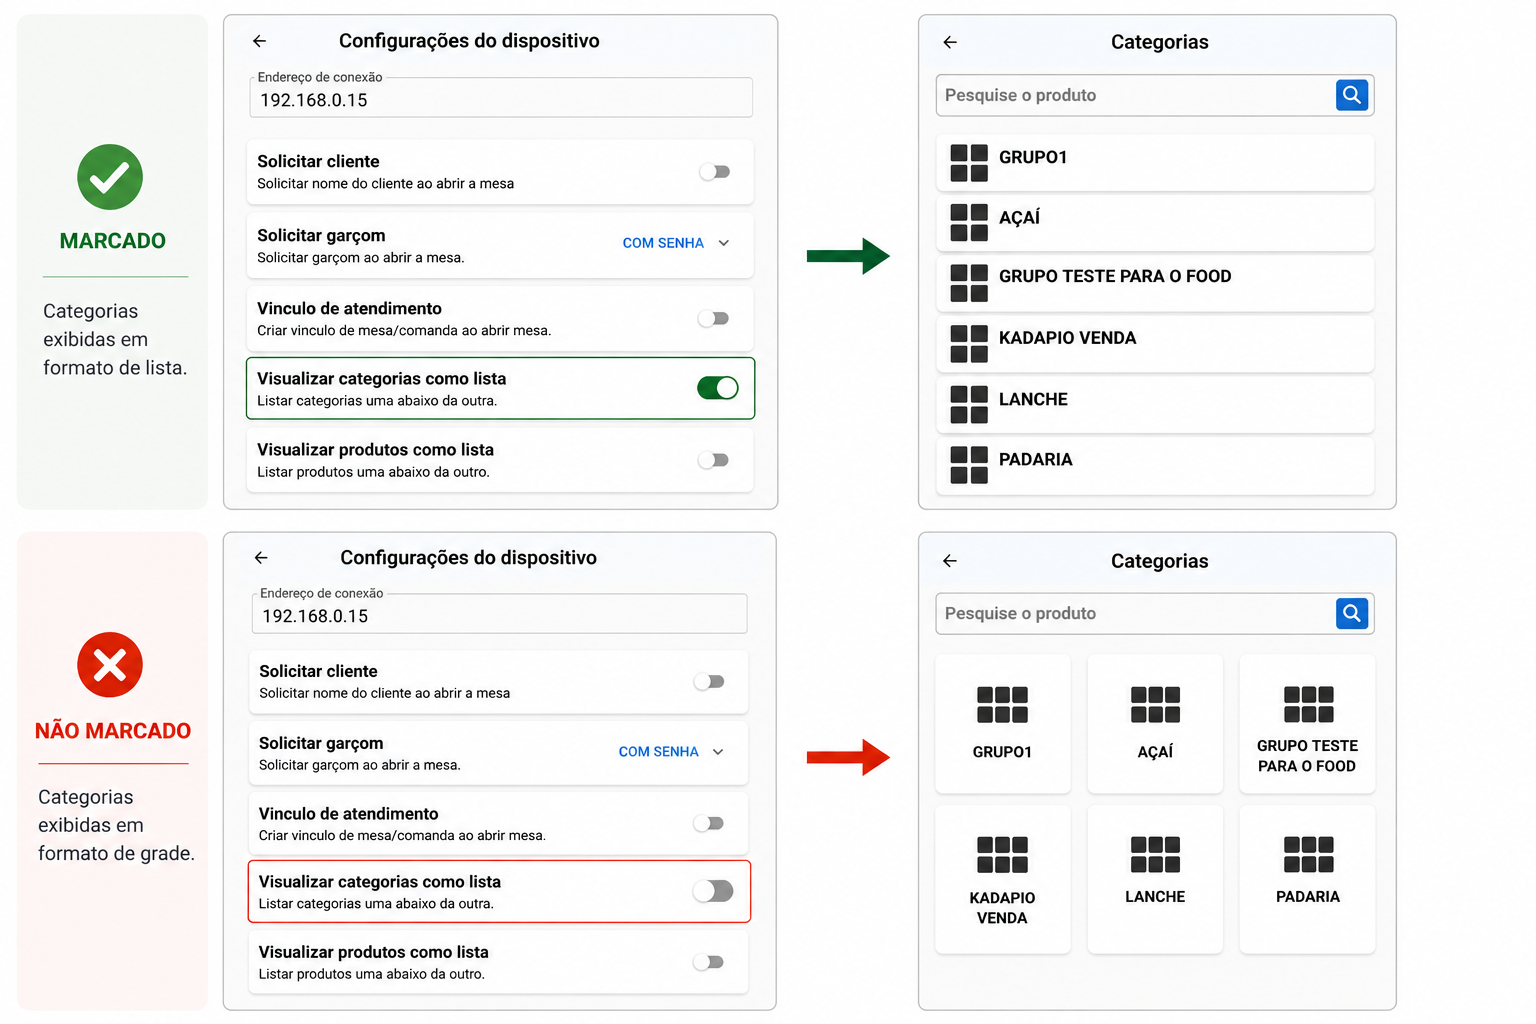Viewport: 1536px width, 1024px height.
Task: Disable the enabled Visualizar categorias como lista toggle
Action: (x=717, y=388)
